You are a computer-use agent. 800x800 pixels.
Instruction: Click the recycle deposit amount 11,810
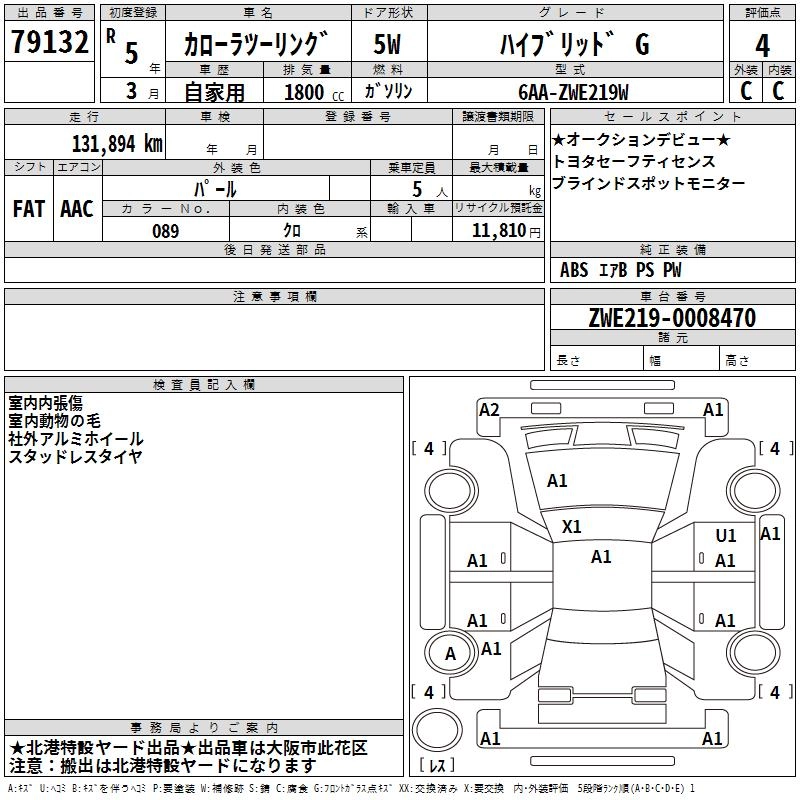tap(497, 231)
